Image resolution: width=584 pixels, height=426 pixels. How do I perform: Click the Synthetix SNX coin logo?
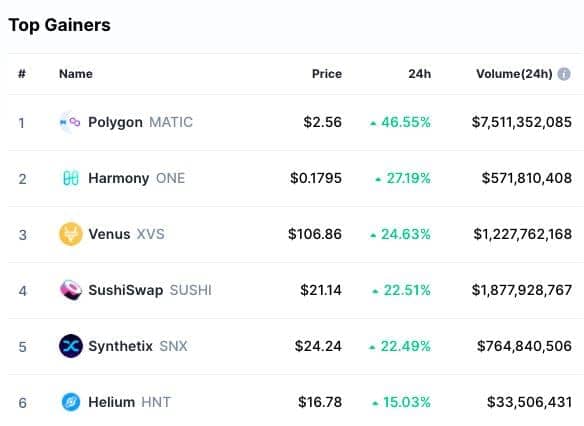pyautogui.click(x=70, y=346)
